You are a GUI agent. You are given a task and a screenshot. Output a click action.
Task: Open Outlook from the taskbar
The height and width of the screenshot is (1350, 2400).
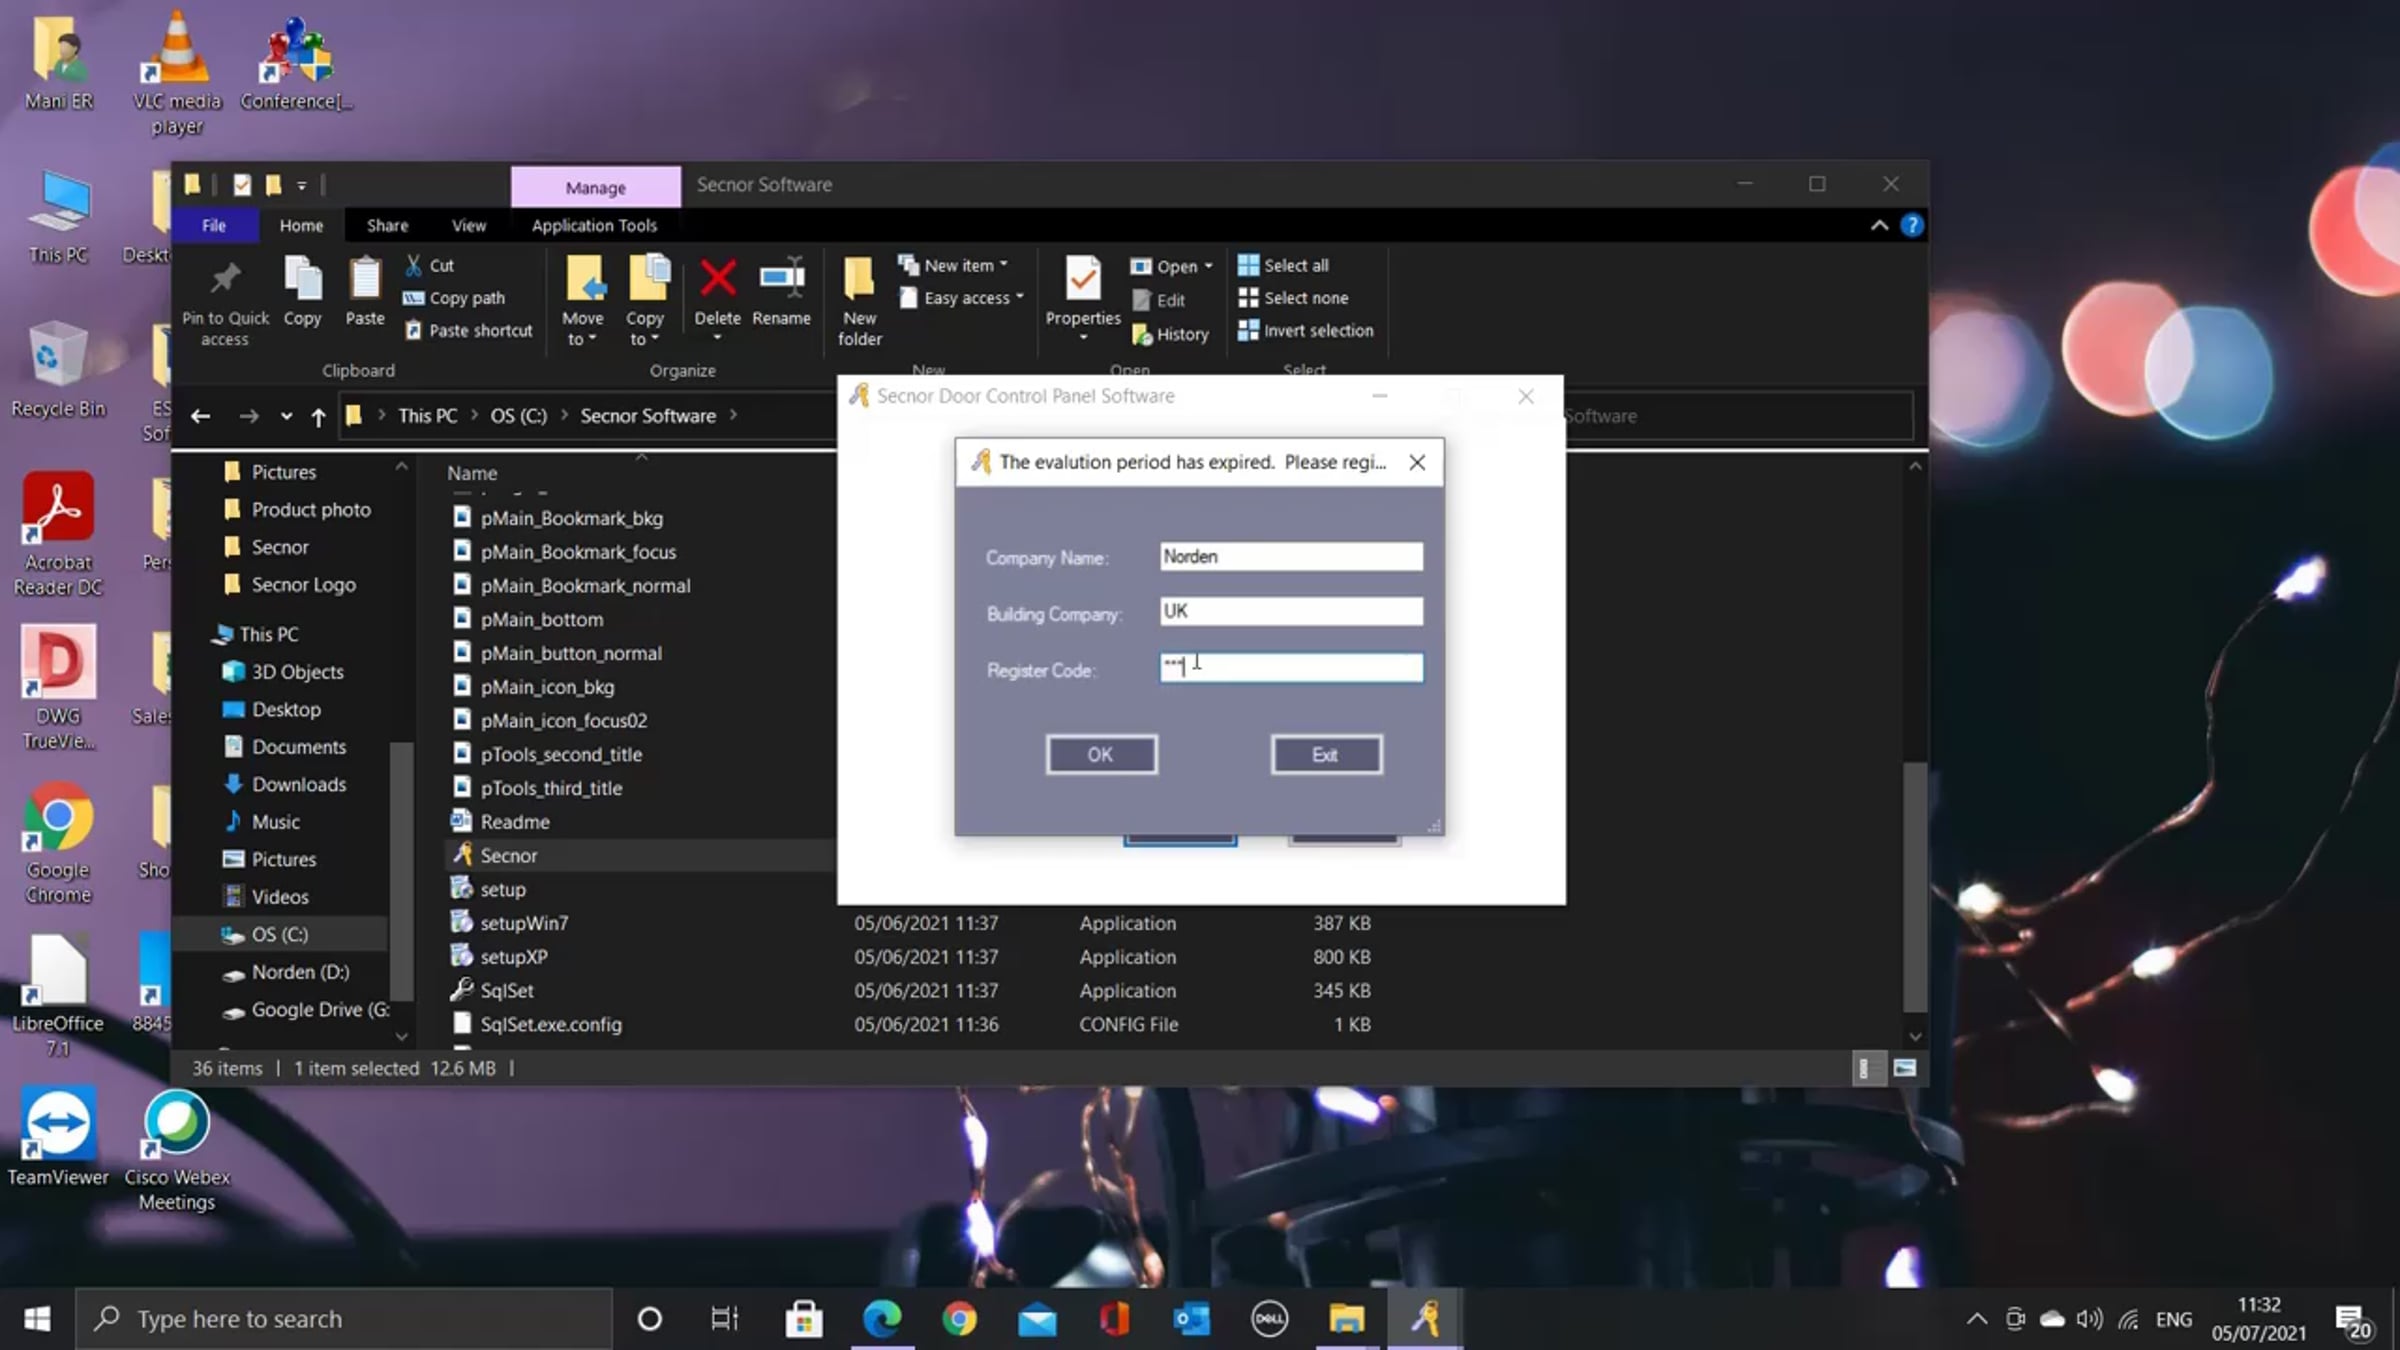[x=1191, y=1319]
